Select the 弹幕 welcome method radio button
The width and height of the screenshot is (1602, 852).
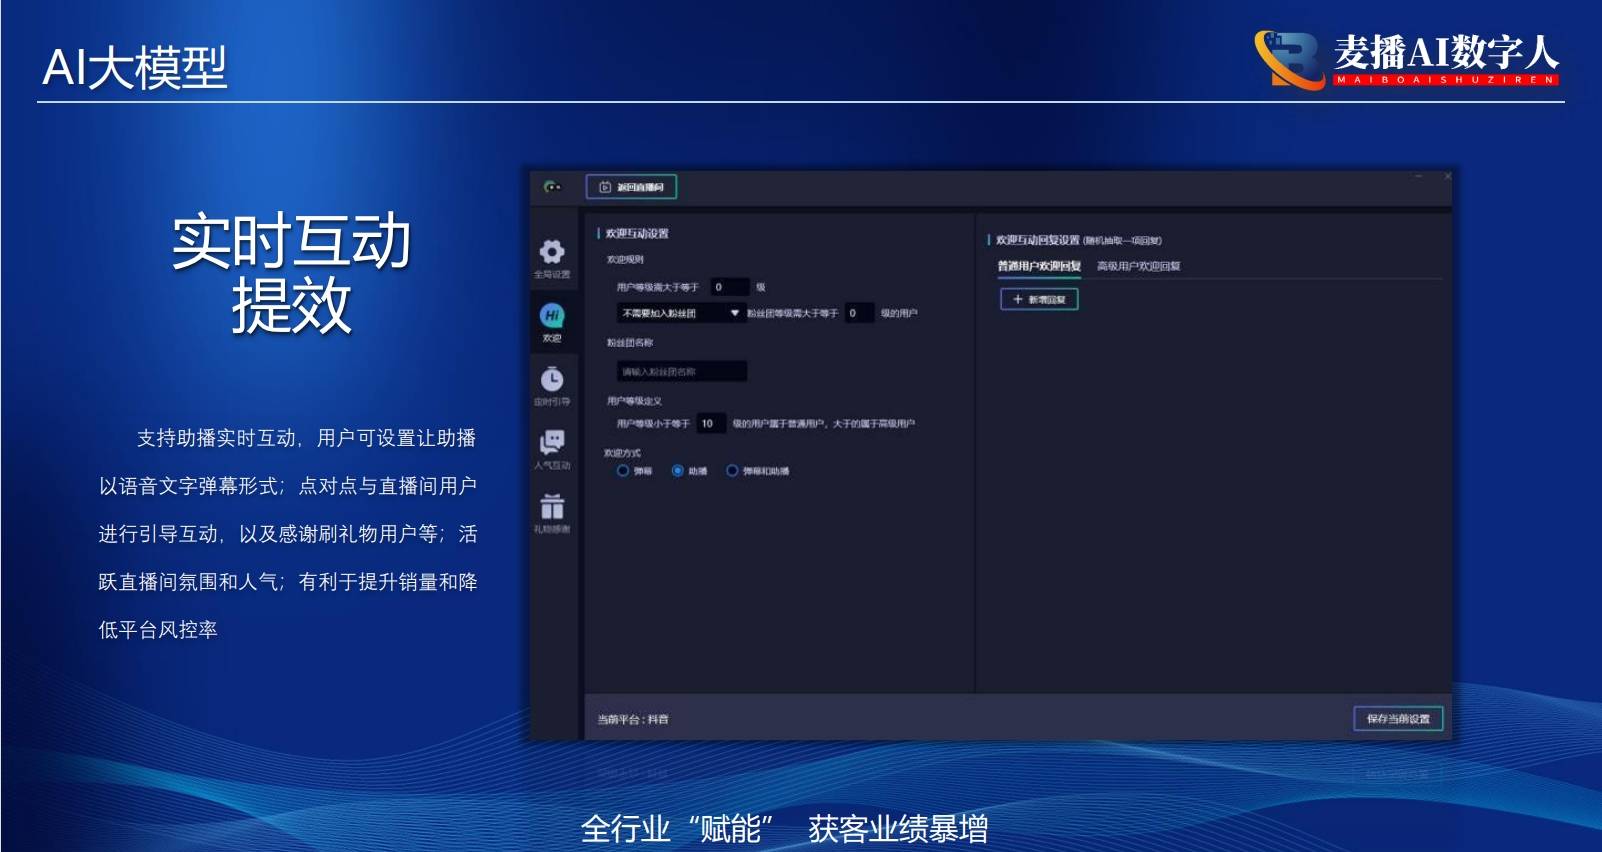[623, 471]
